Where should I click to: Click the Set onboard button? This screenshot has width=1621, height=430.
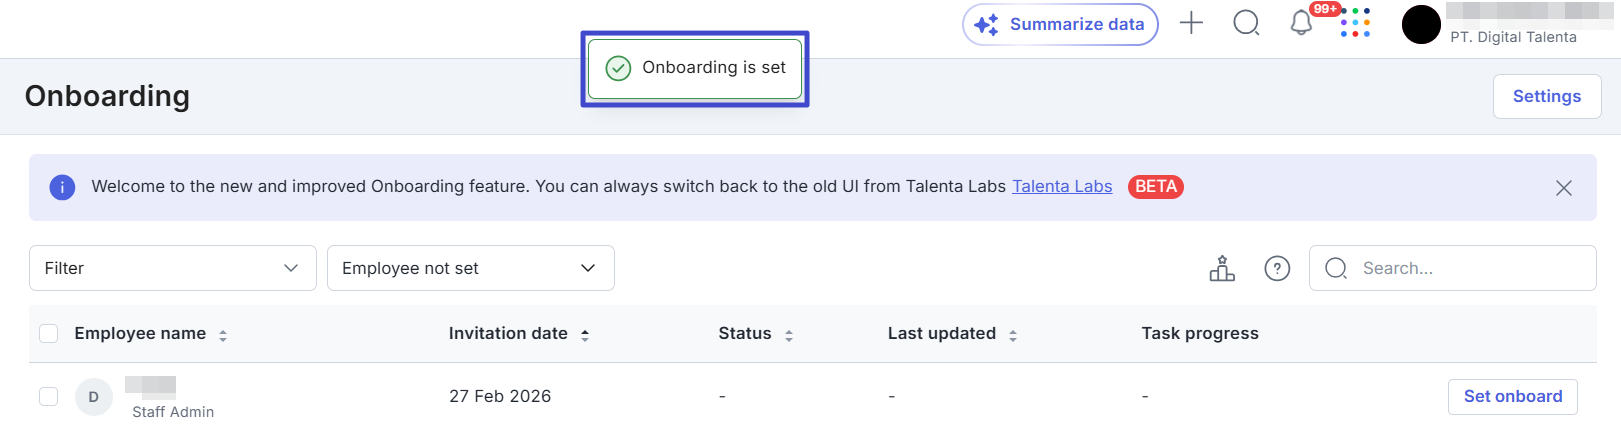(x=1512, y=397)
